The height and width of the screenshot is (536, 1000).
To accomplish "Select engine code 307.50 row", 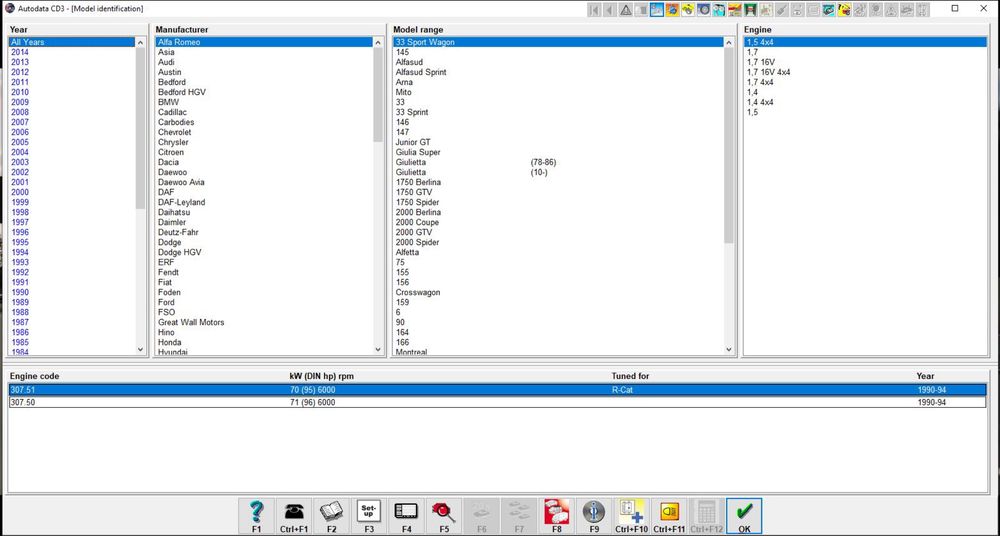I will [x=23, y=402].
